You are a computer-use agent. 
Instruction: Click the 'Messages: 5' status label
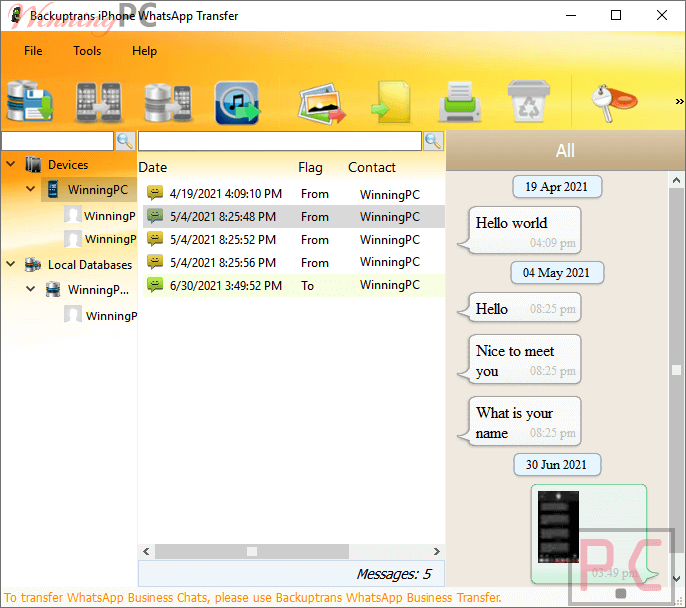394,574
